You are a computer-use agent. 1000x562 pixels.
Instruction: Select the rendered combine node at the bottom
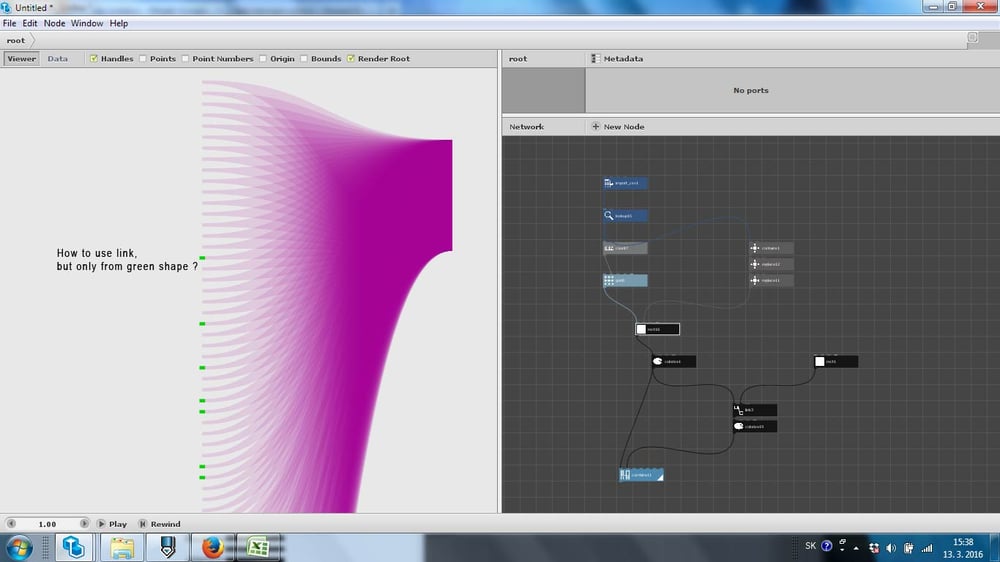(641, 475)
